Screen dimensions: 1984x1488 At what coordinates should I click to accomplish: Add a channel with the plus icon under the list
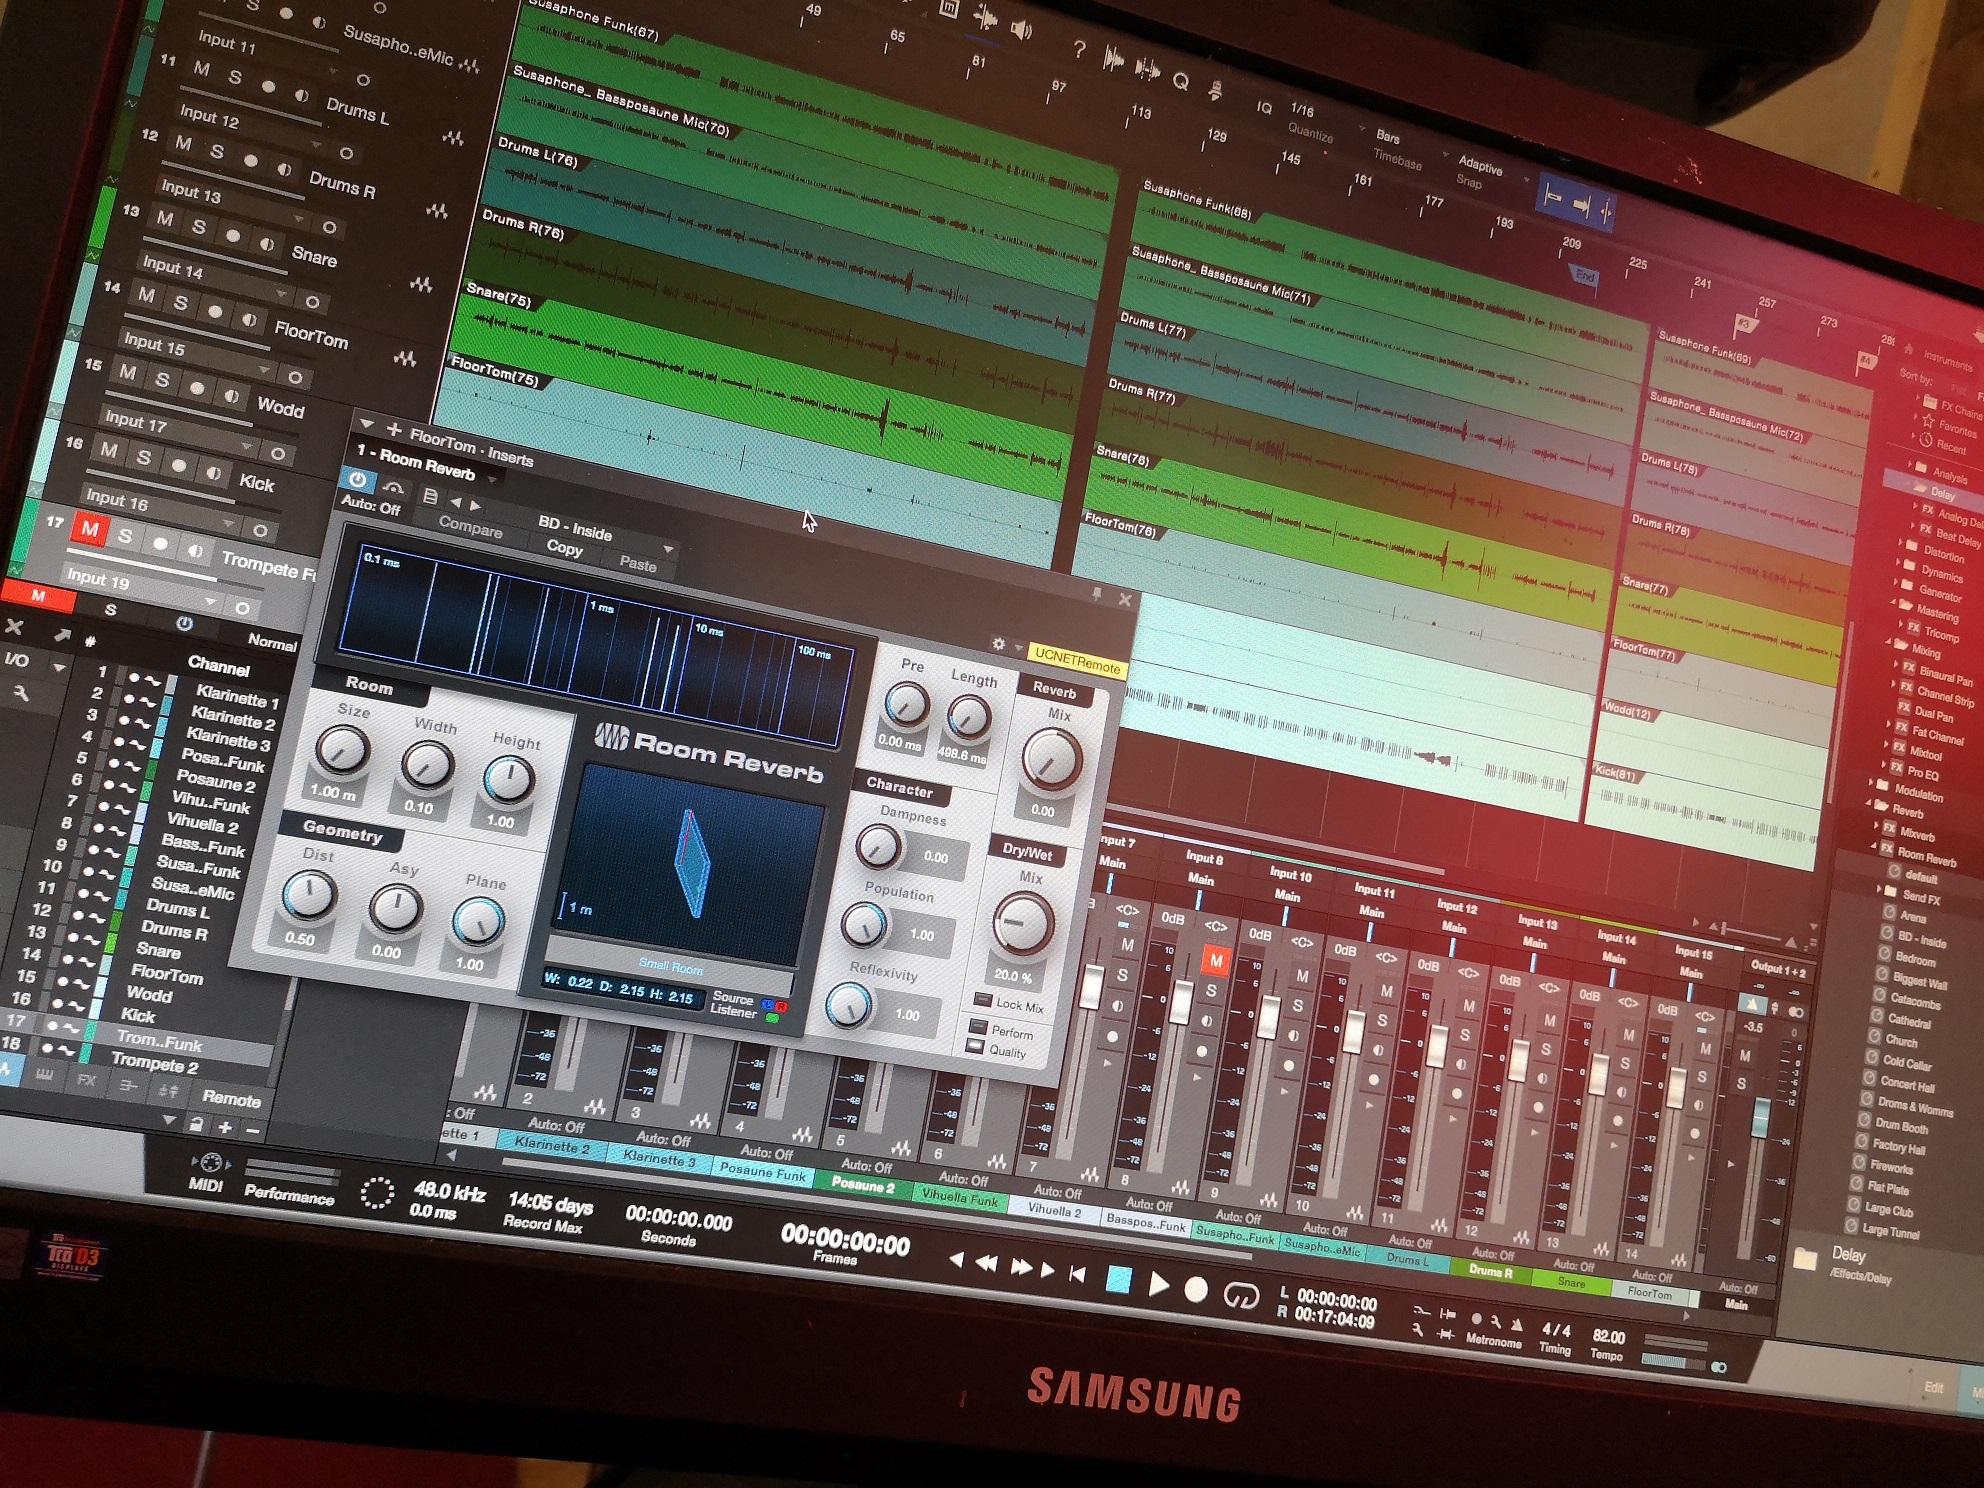click(x=225, y=1128)
